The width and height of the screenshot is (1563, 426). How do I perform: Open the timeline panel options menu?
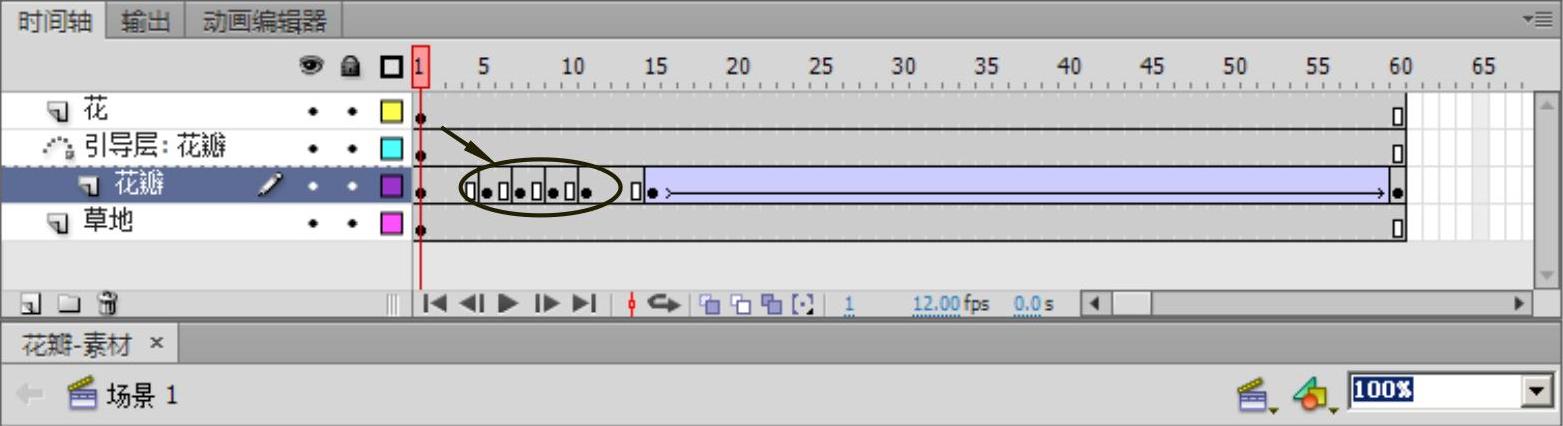1541,18
